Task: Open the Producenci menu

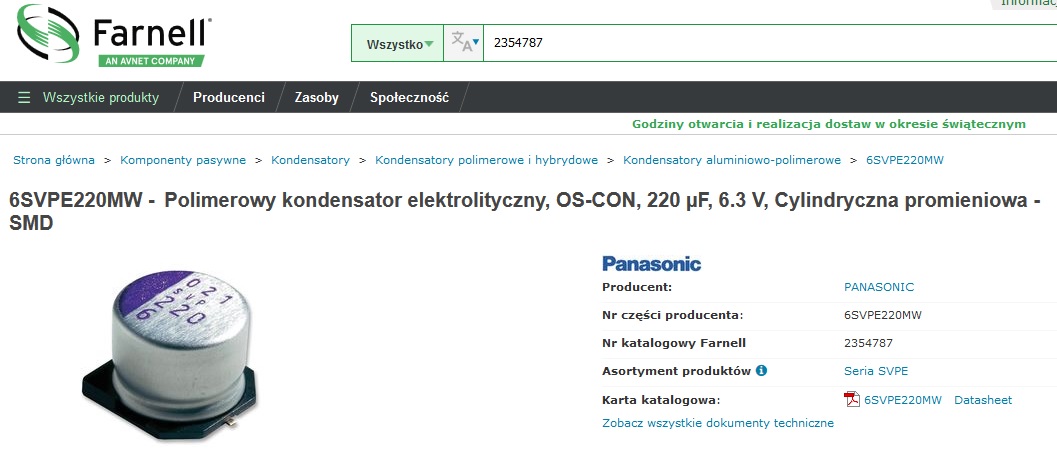Action: (x=229, y=97)
